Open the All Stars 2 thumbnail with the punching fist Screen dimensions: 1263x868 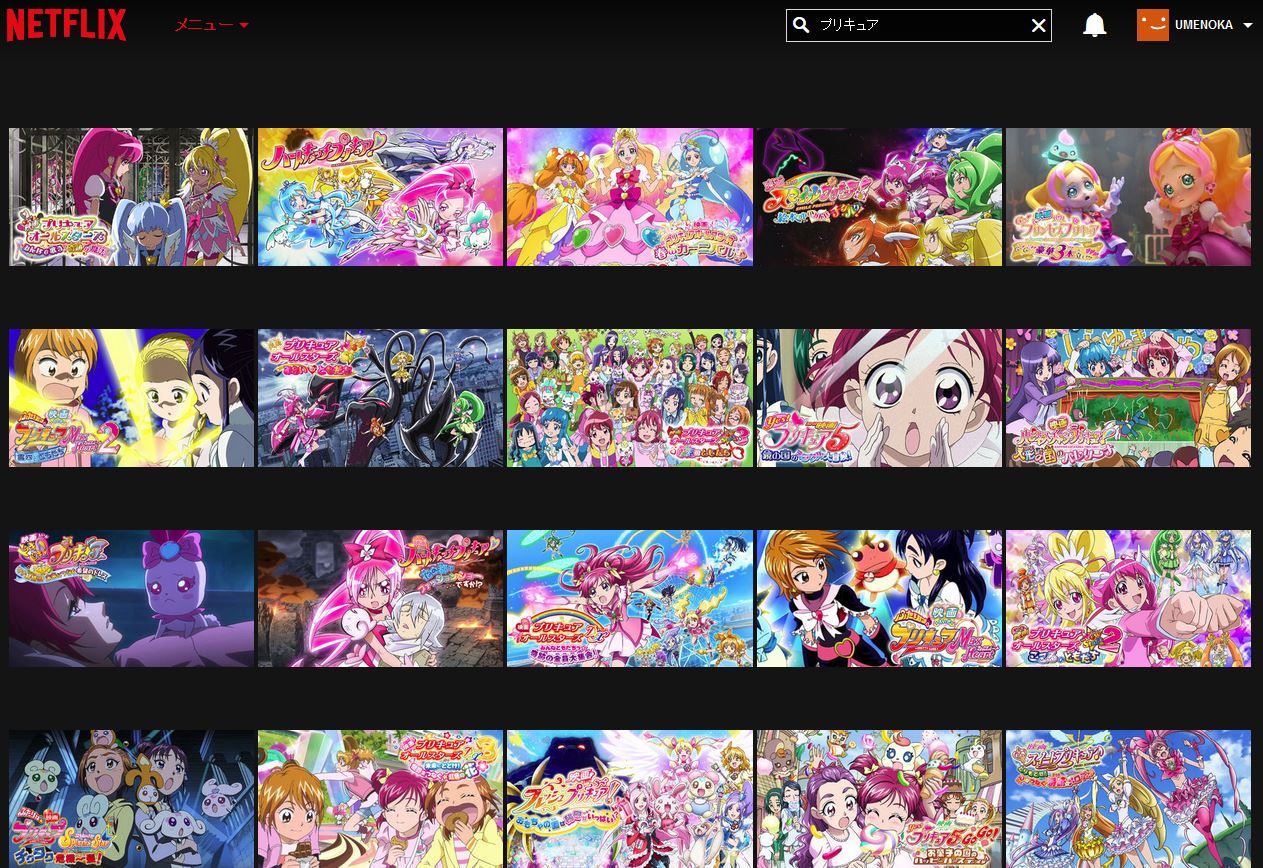[x=1128, y=599]
